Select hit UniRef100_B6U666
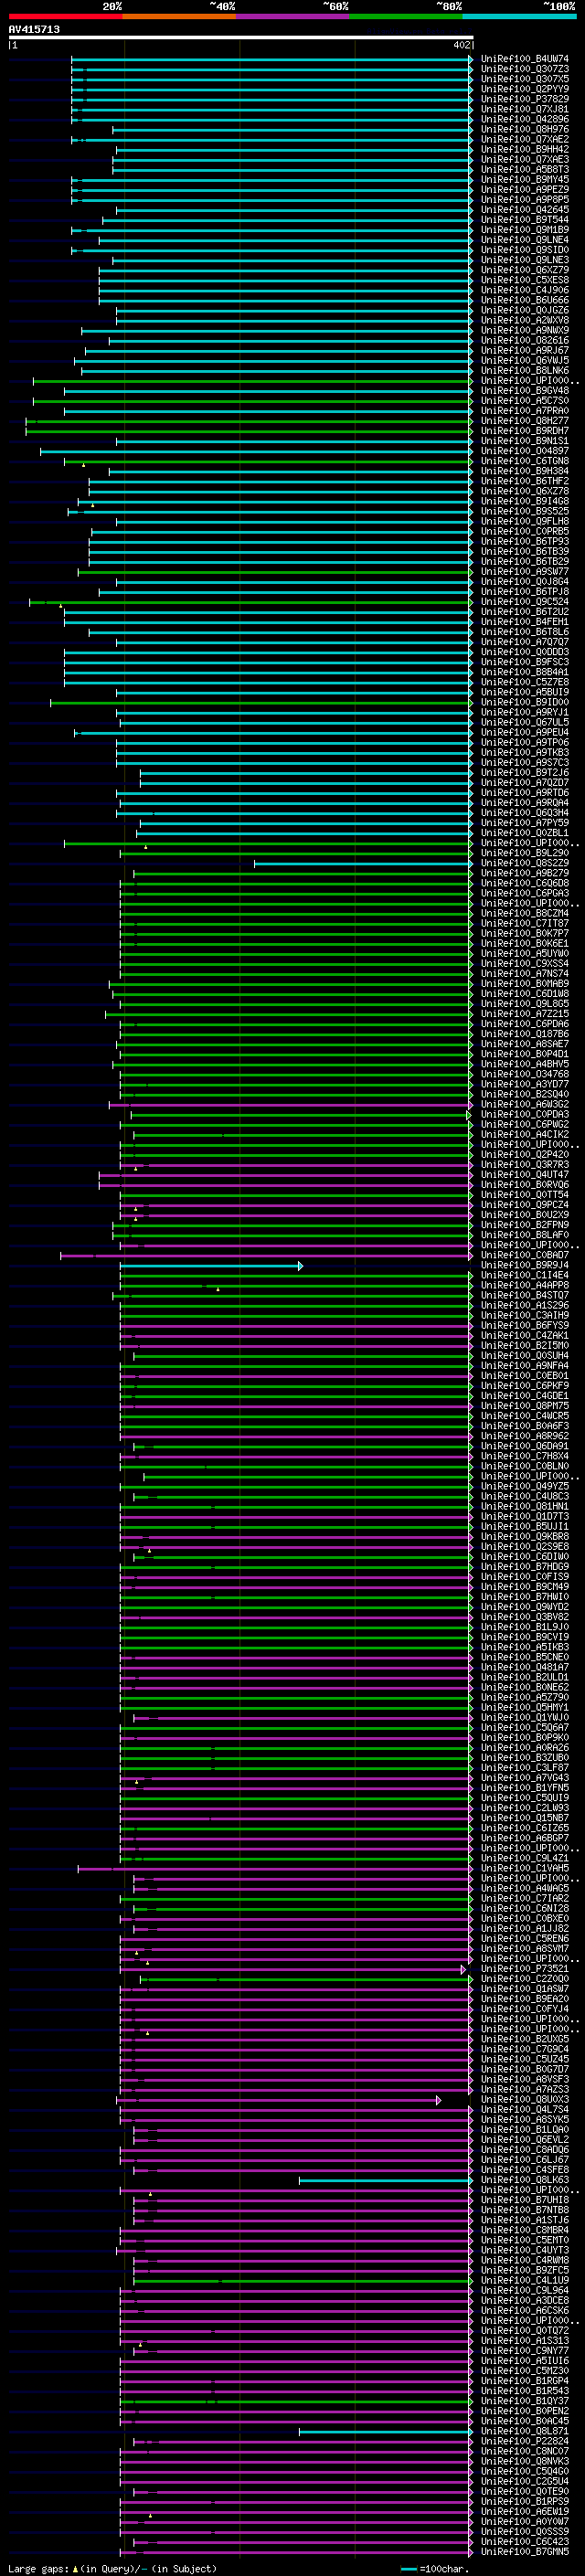 pyautogui.click(x=525, y=300)
